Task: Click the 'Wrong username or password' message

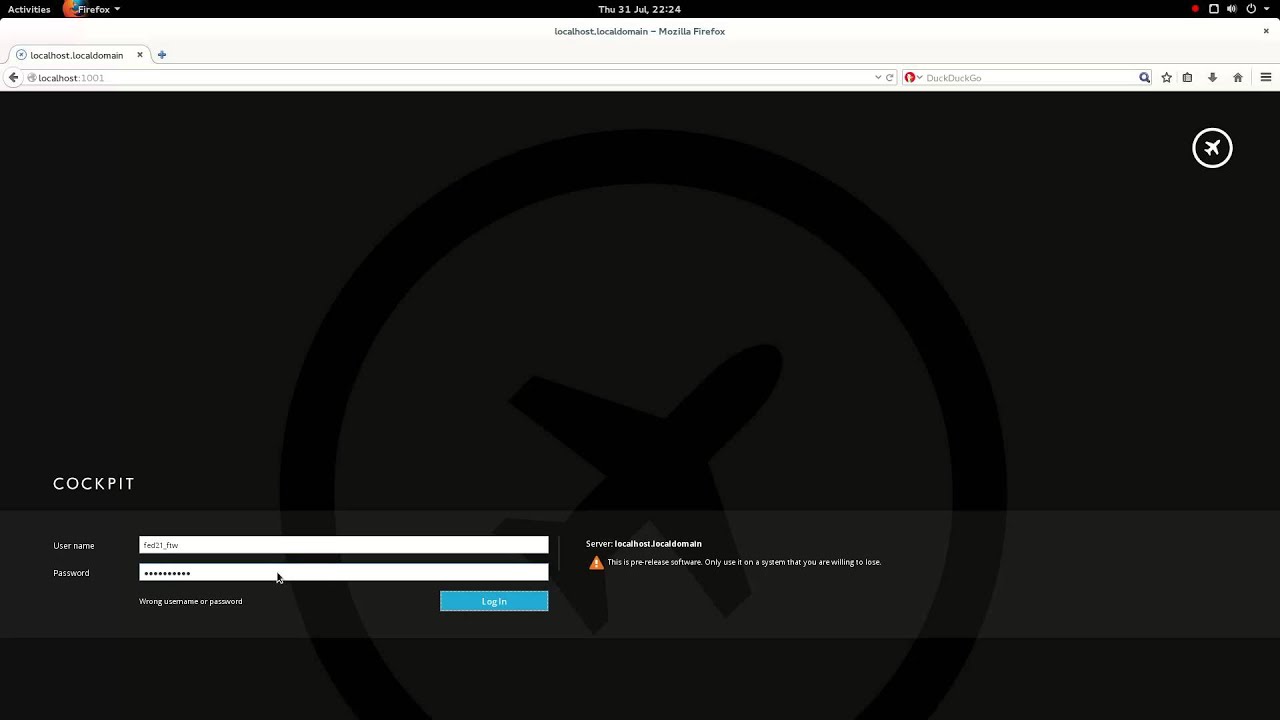Action: point(190,601)
